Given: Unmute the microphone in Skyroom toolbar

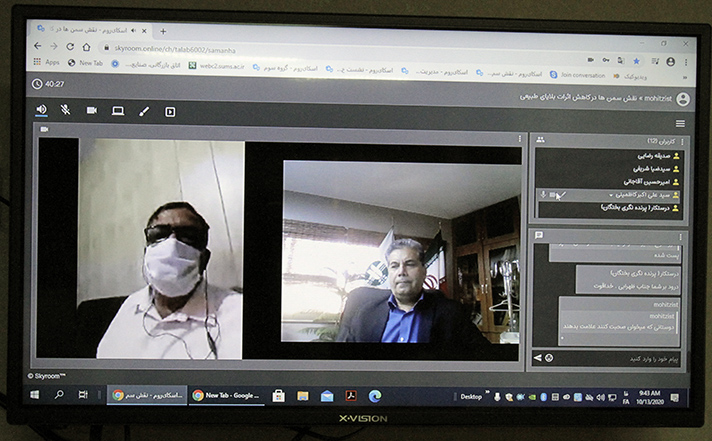Looking at the screenshot, I should point(65,110).
